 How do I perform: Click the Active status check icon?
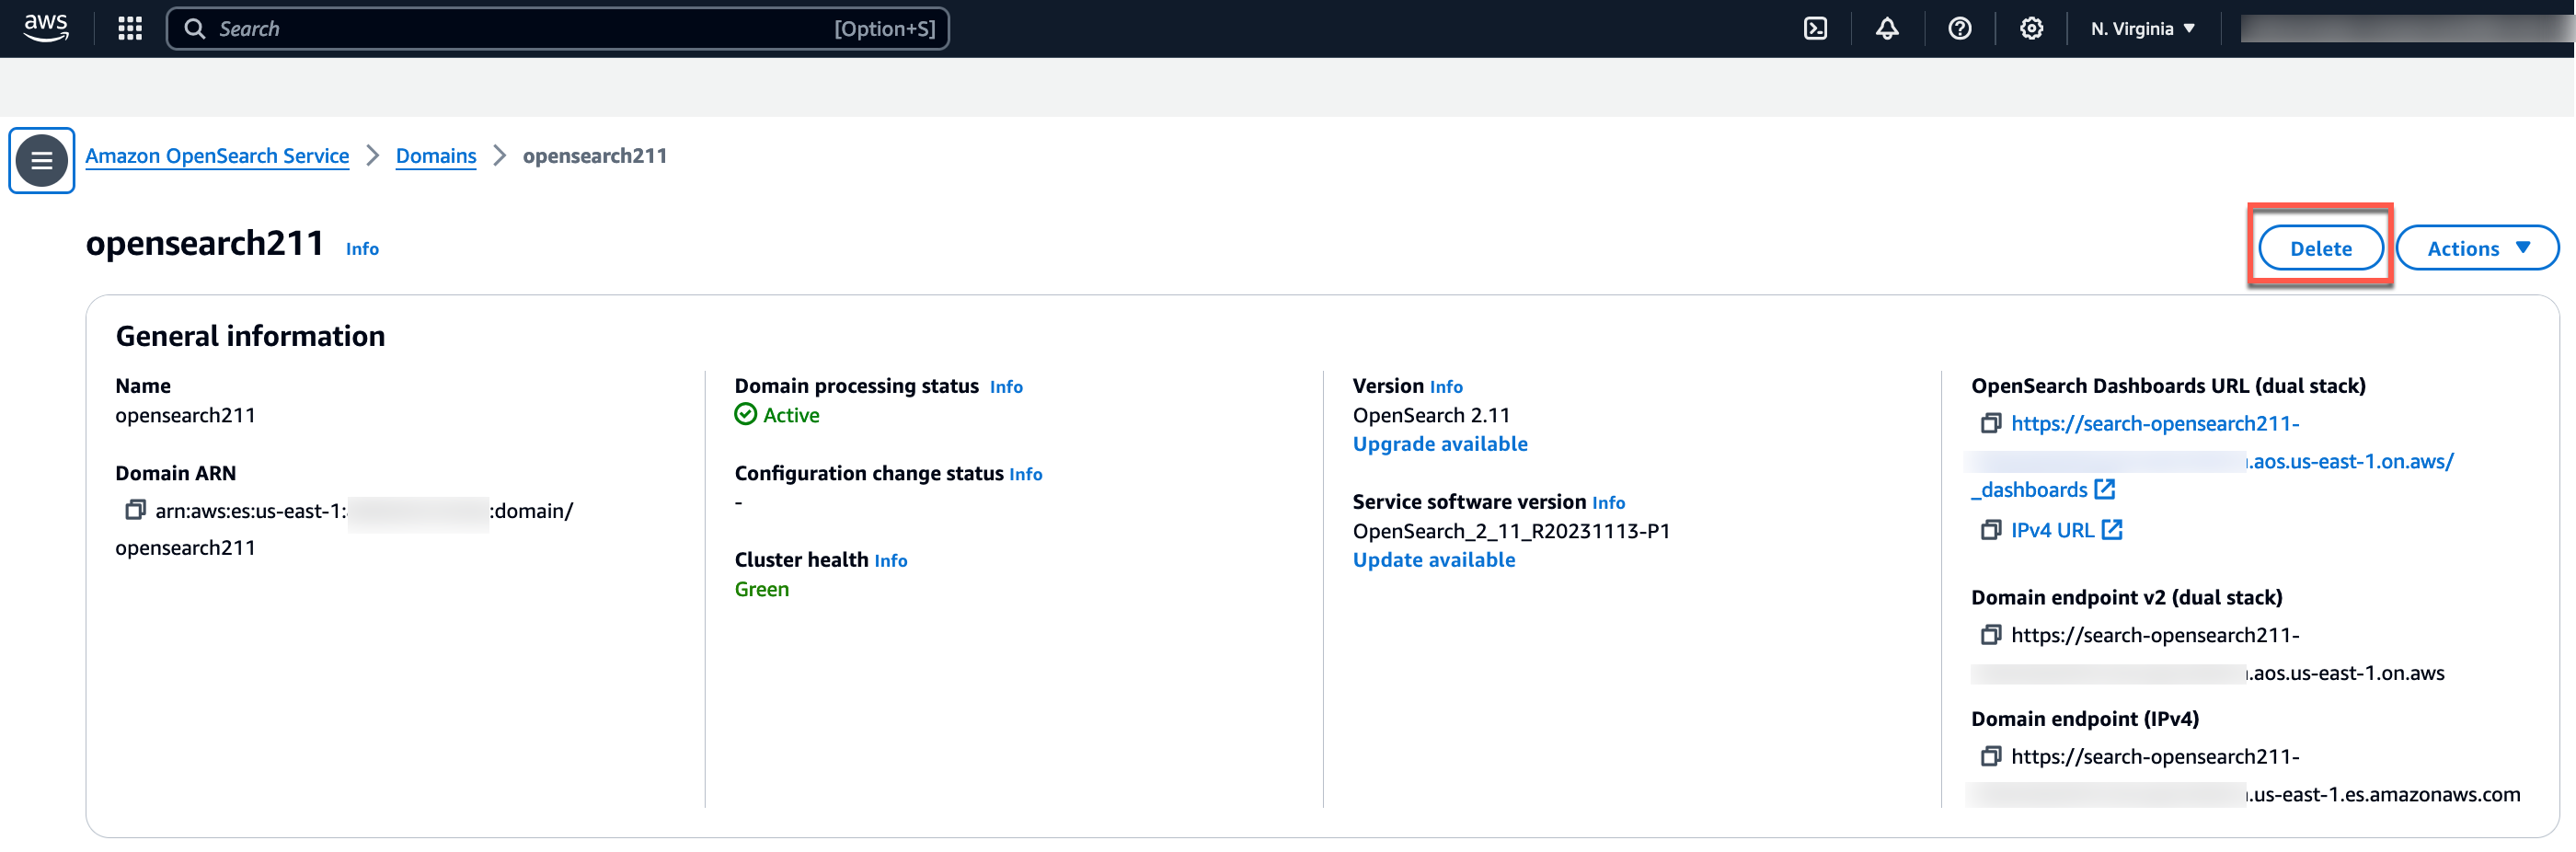(746, 414)
